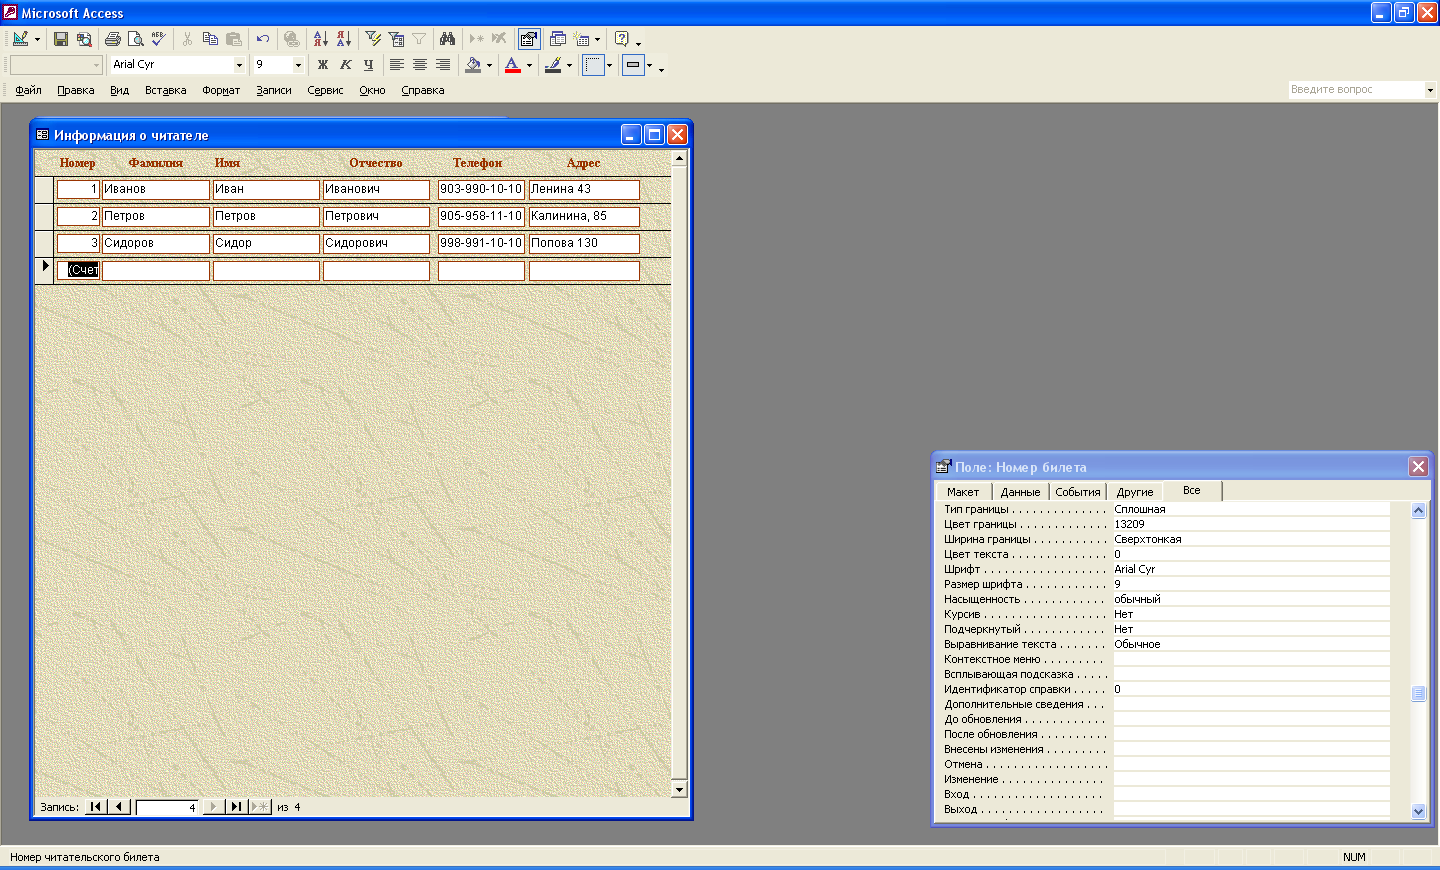Run spell check from the toolbar
1440x870 pixels.
point(159,39)
